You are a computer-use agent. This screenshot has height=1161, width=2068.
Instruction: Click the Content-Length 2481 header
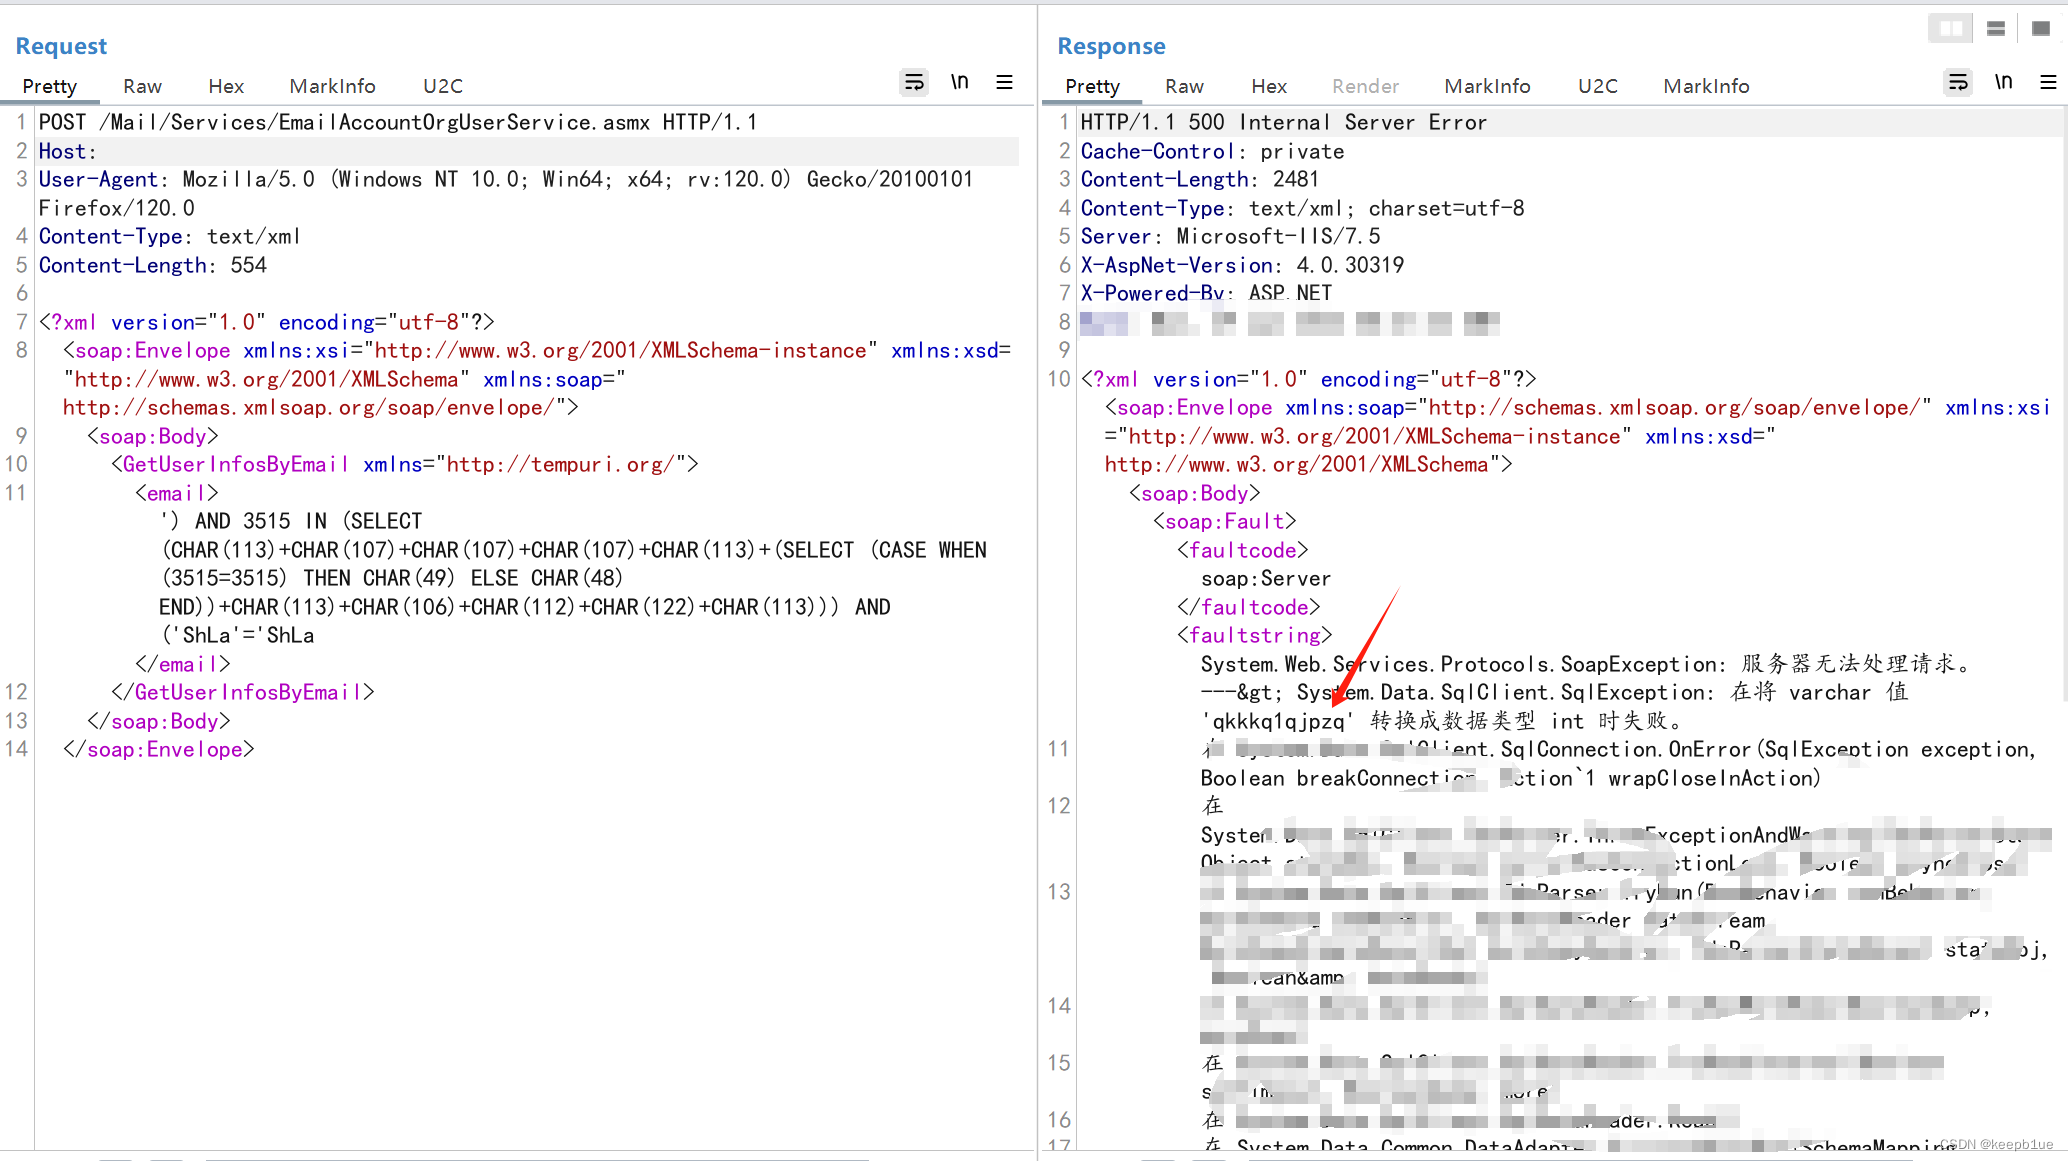1200,179
